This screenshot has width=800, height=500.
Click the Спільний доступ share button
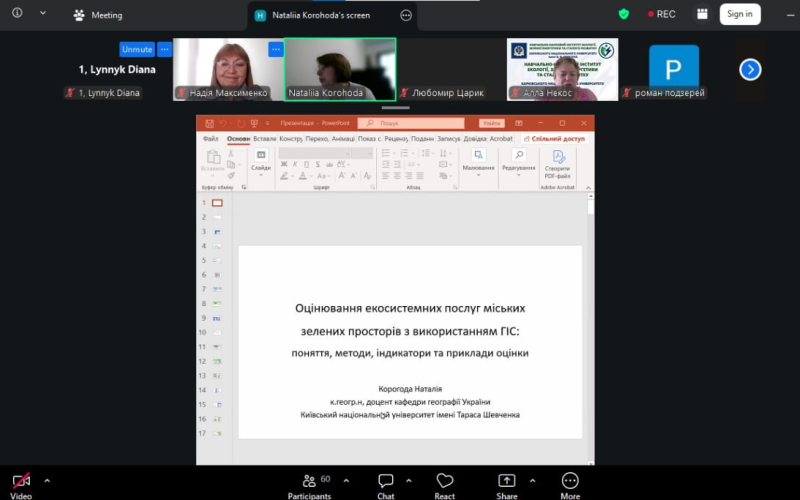(555, 139)
